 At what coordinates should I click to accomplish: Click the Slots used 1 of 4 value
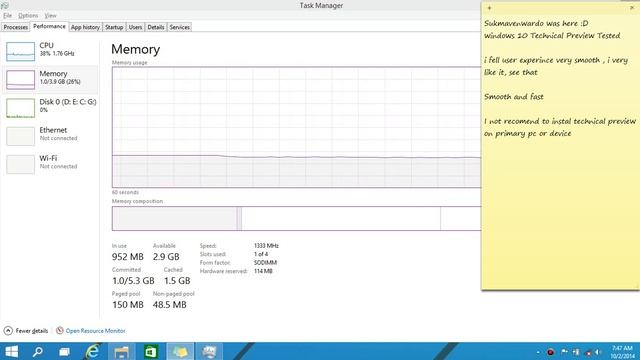click(x=261, y=254)
